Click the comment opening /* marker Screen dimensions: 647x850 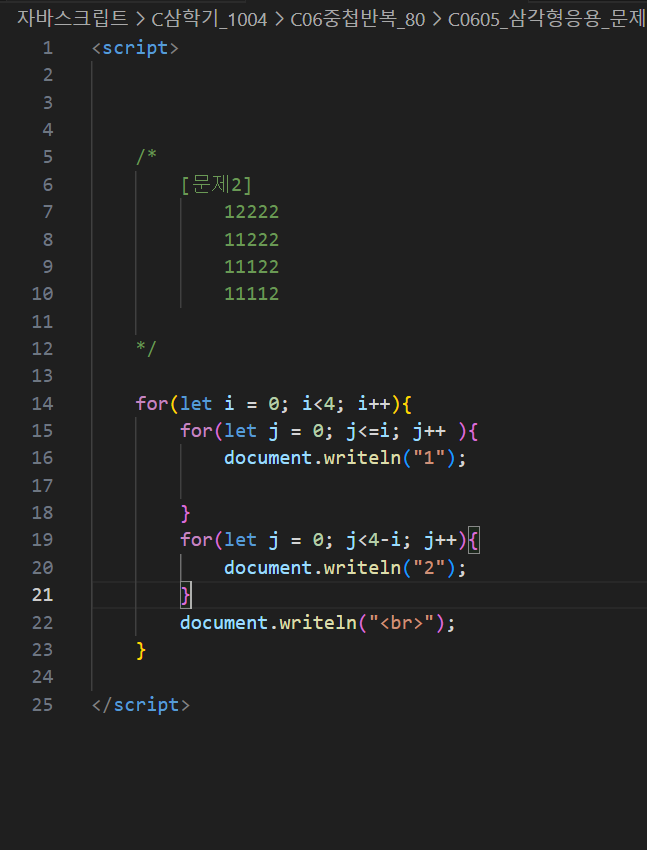point(146,157)
